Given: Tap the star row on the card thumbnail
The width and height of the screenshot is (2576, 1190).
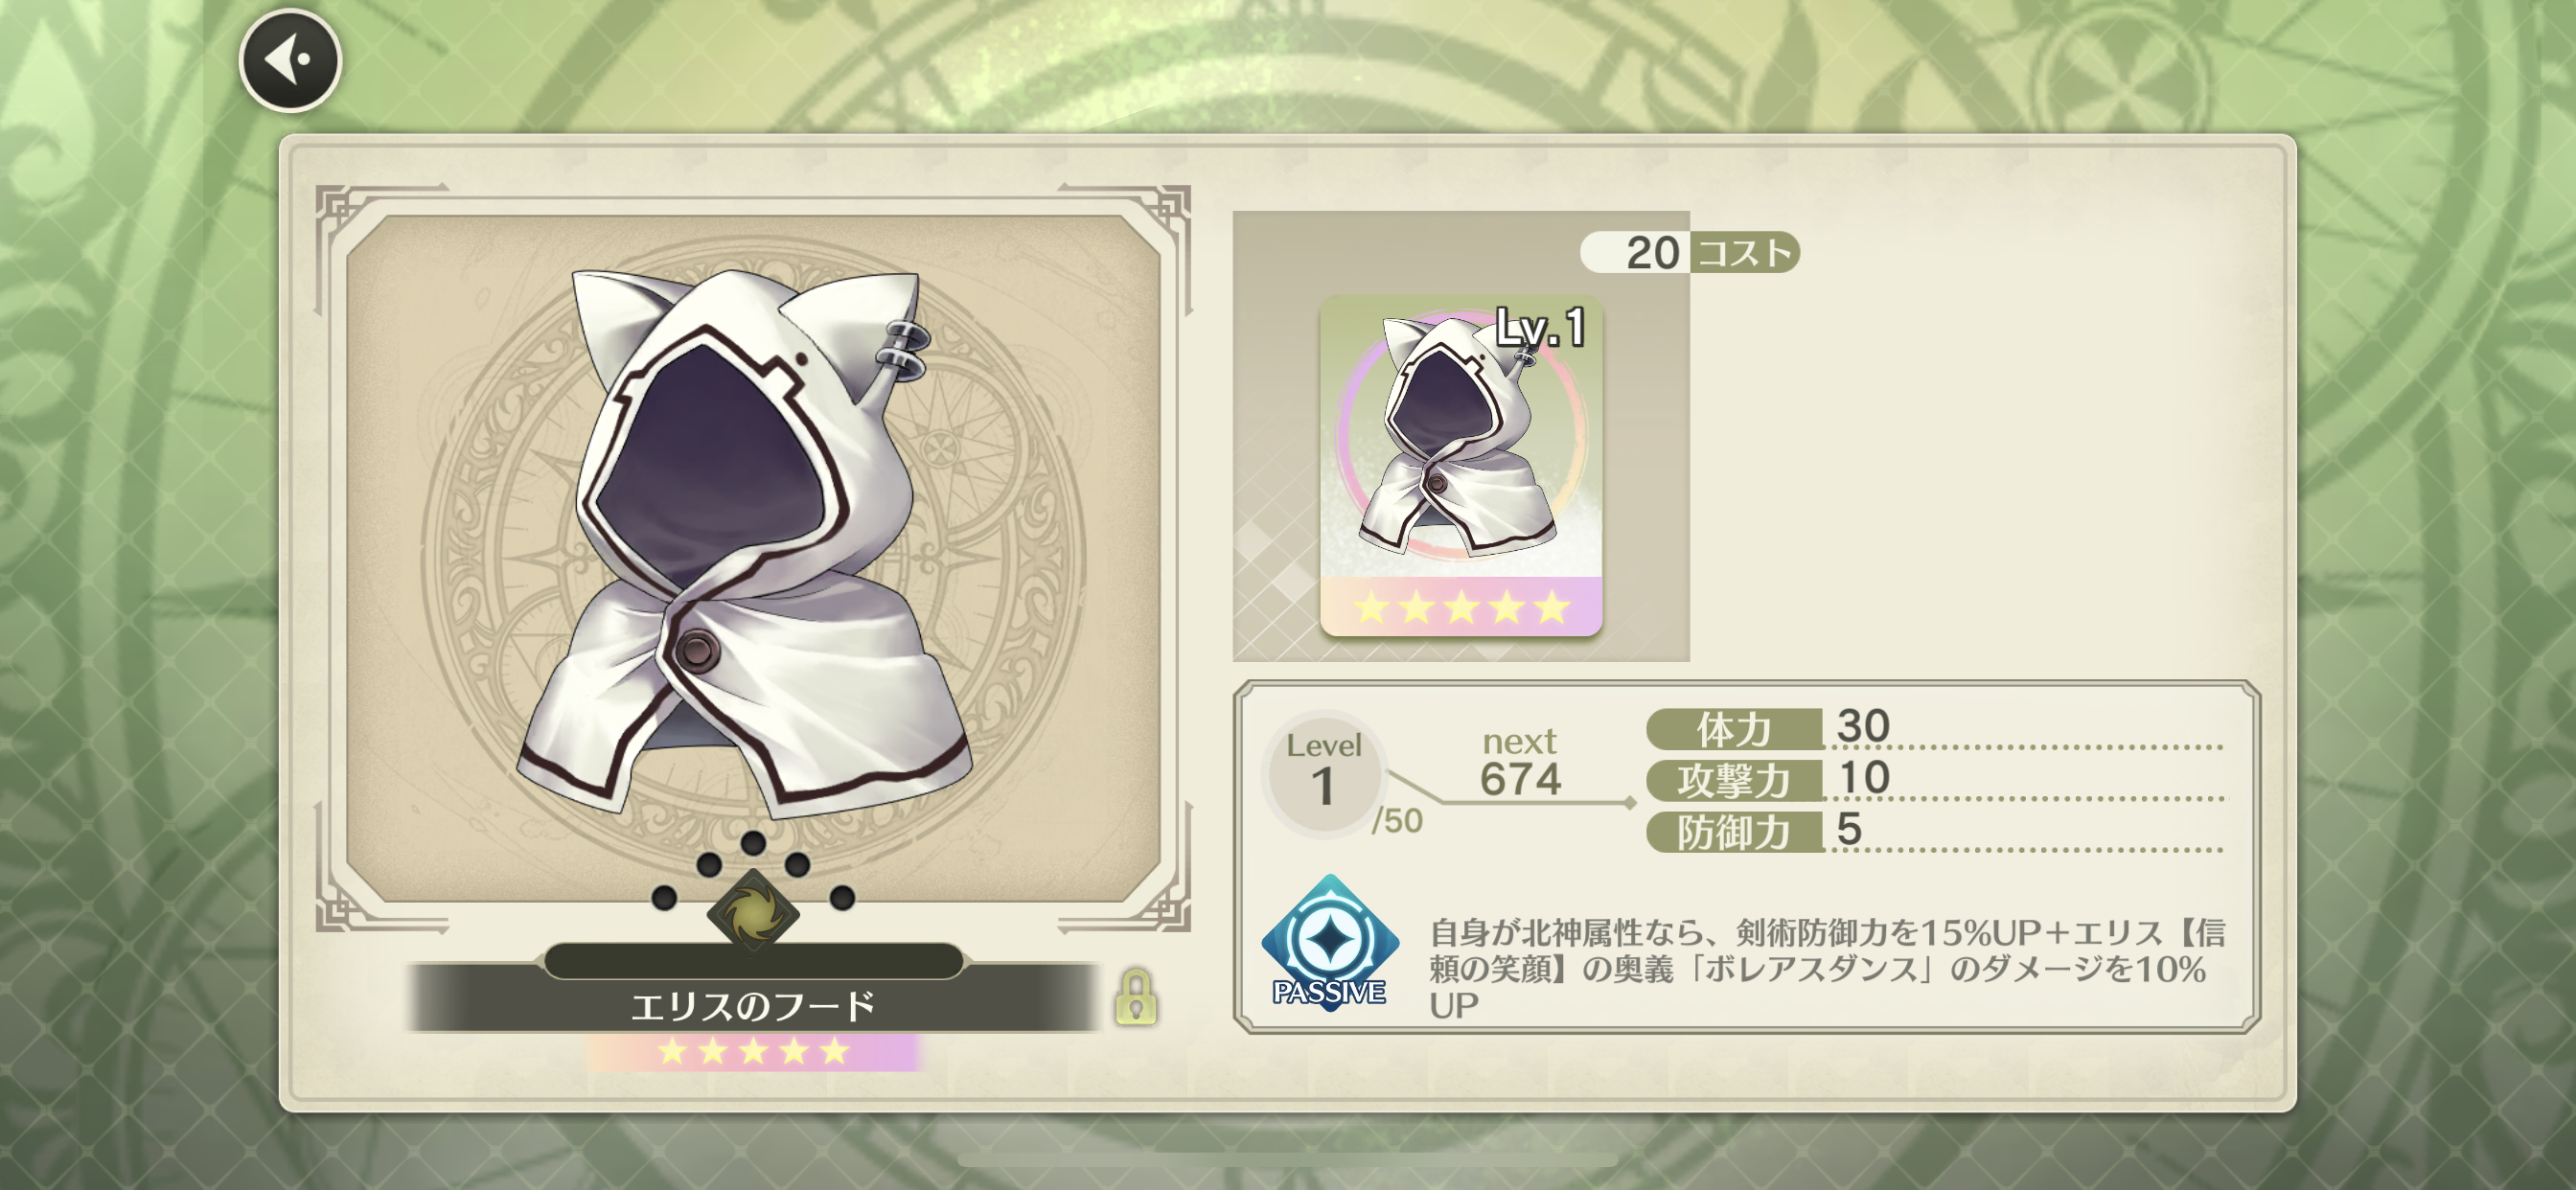Looking at the screenshot, I should (1461, 607).
